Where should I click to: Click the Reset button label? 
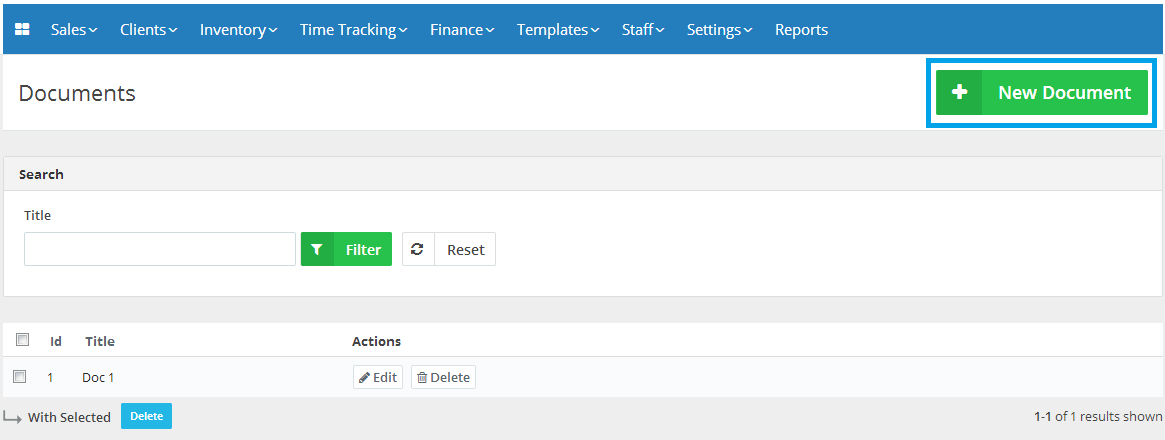tap(465, 250)
